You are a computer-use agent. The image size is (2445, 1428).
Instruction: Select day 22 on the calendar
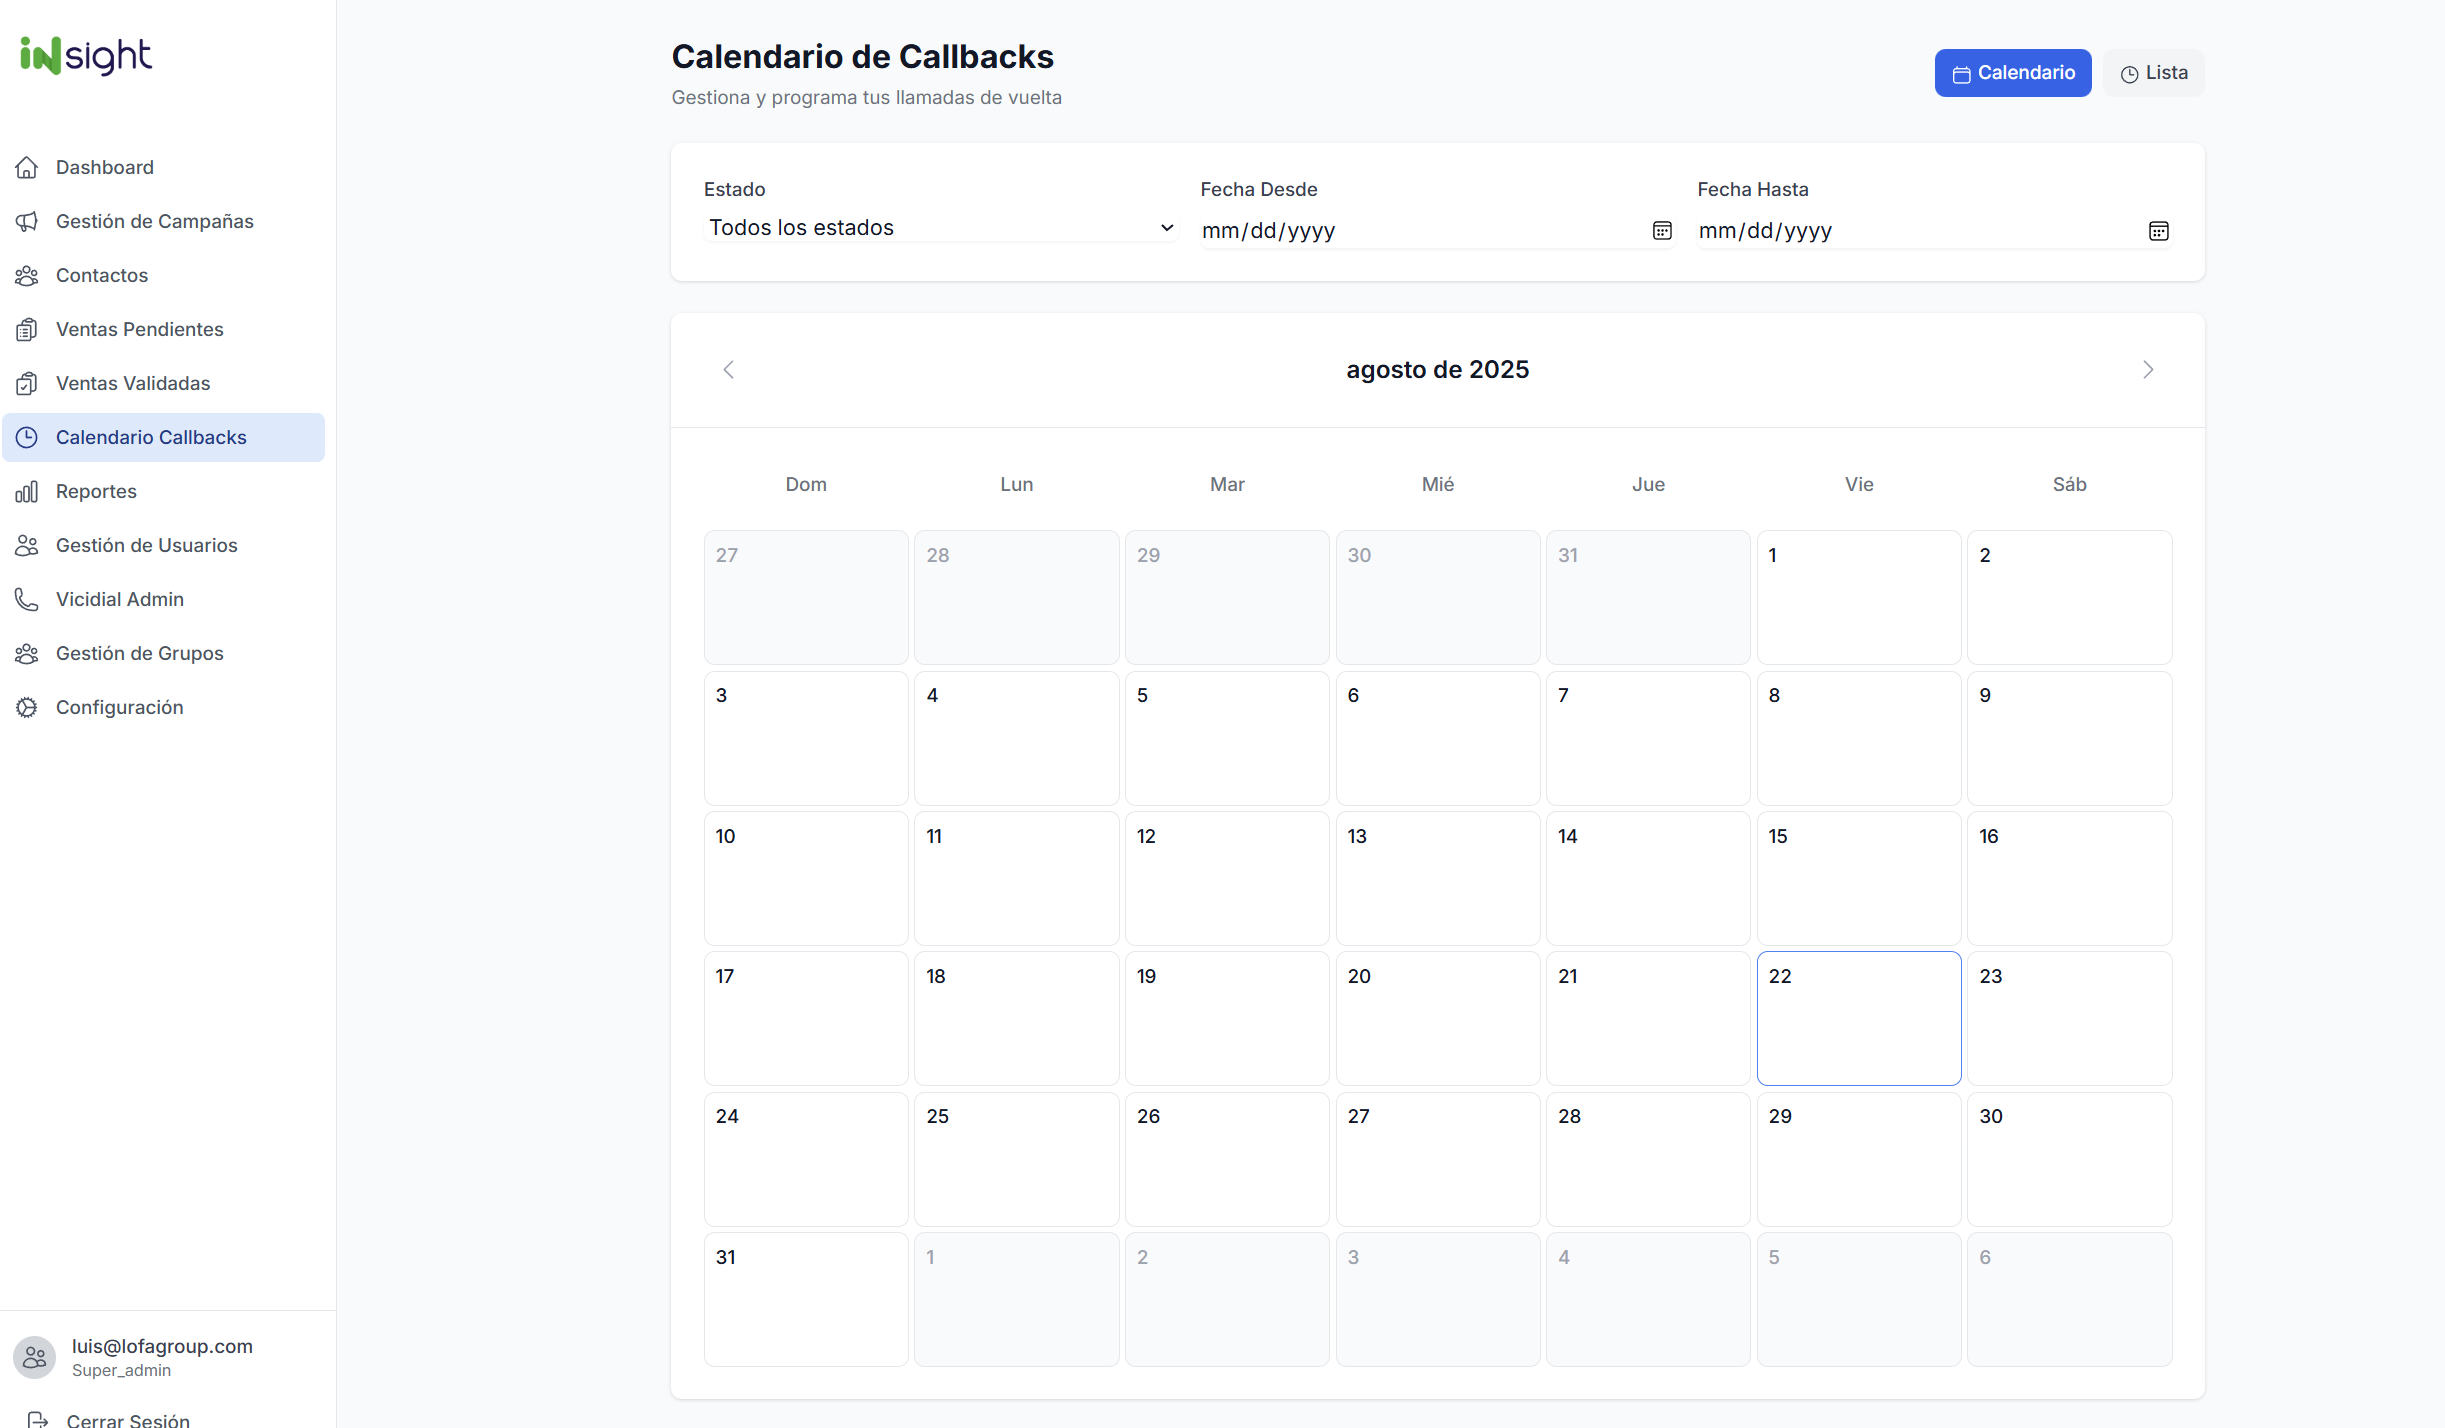[1858, 1018]
